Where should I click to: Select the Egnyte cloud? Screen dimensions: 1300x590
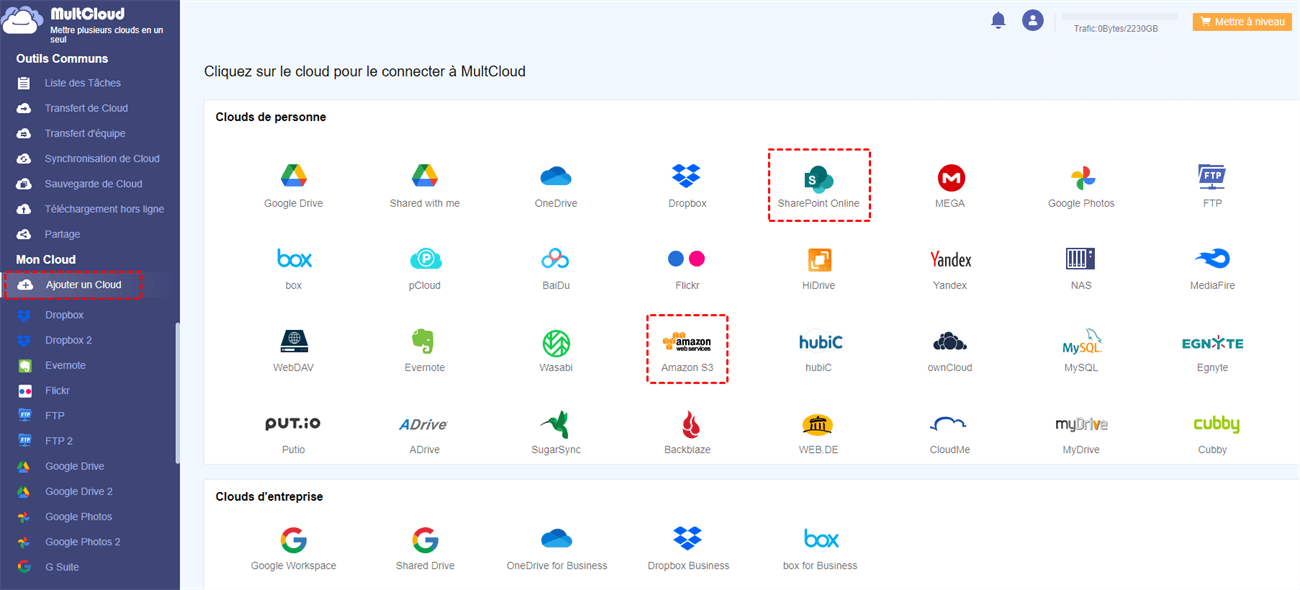pyautogui.click(x=1212, y=350)
